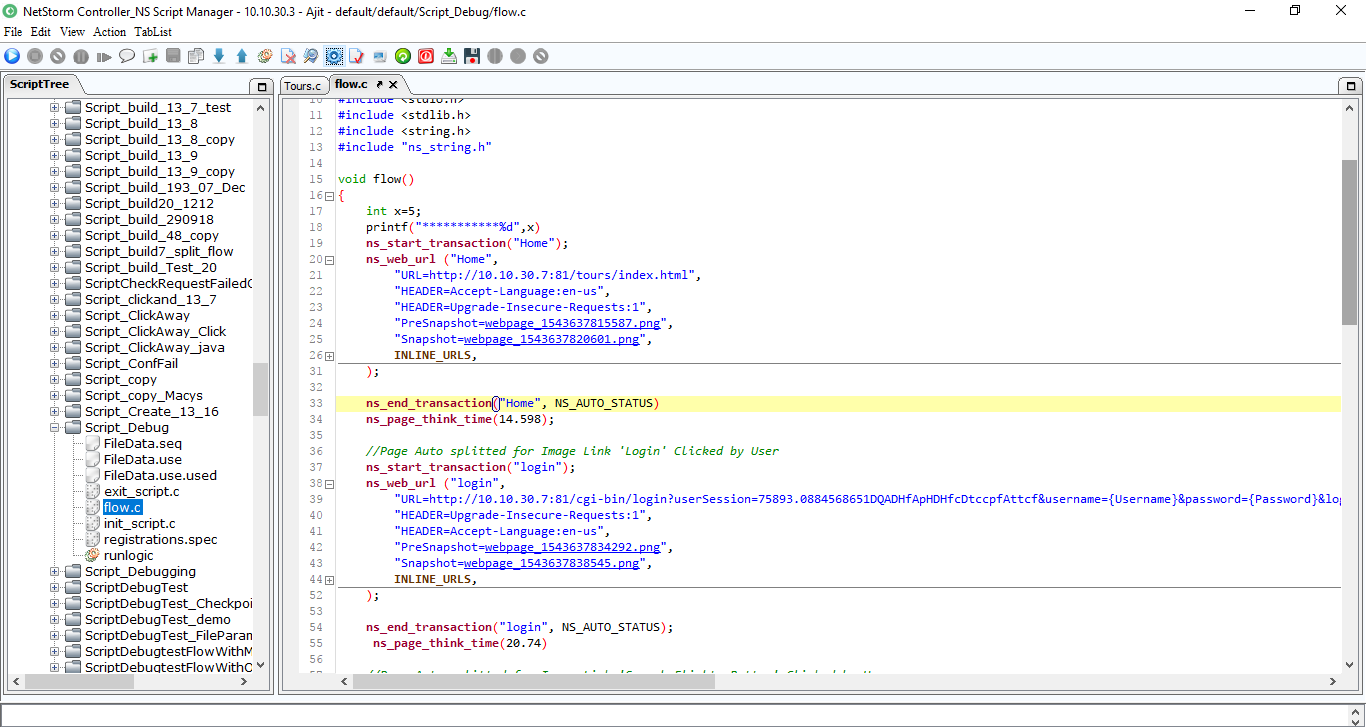The width and height of the screenshot is (1366, 727).
Task: Select FileData.seq in the tree
Action: [143, 443]
